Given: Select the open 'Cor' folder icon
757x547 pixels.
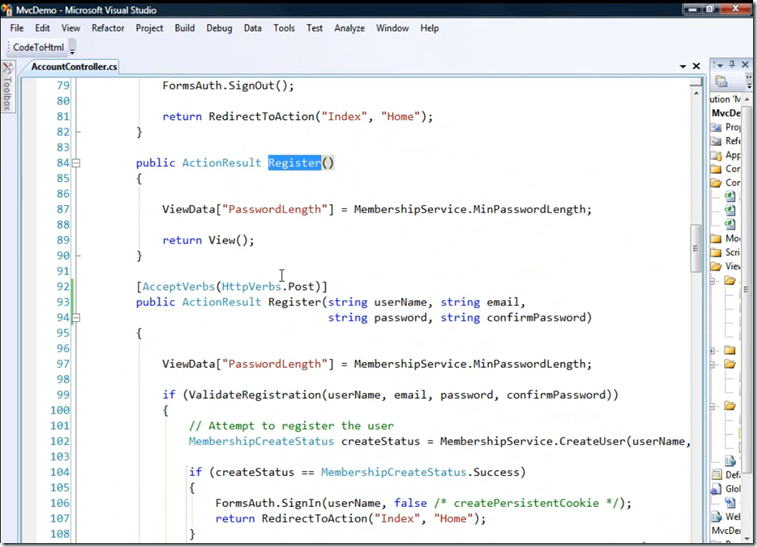Looking at the screenshot, I should (716, 183).
